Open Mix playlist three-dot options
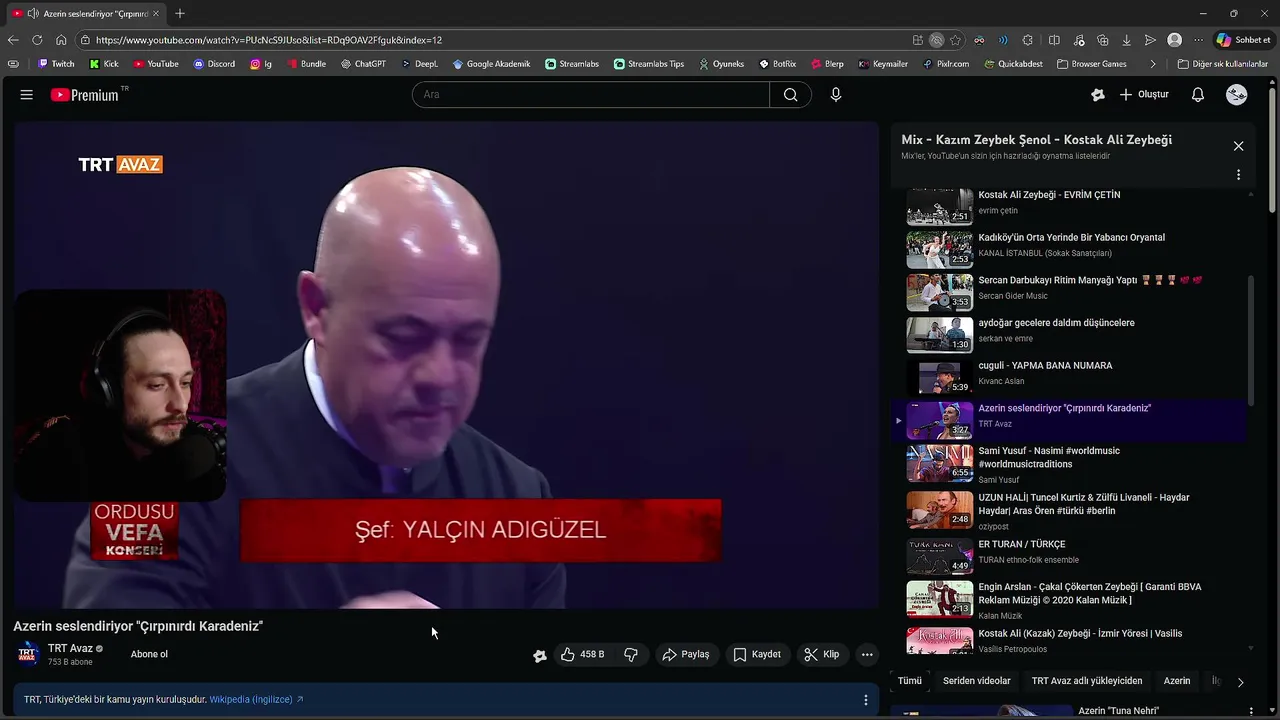Viewport: 1280px width, 720px height. [x=1238, y=175]
